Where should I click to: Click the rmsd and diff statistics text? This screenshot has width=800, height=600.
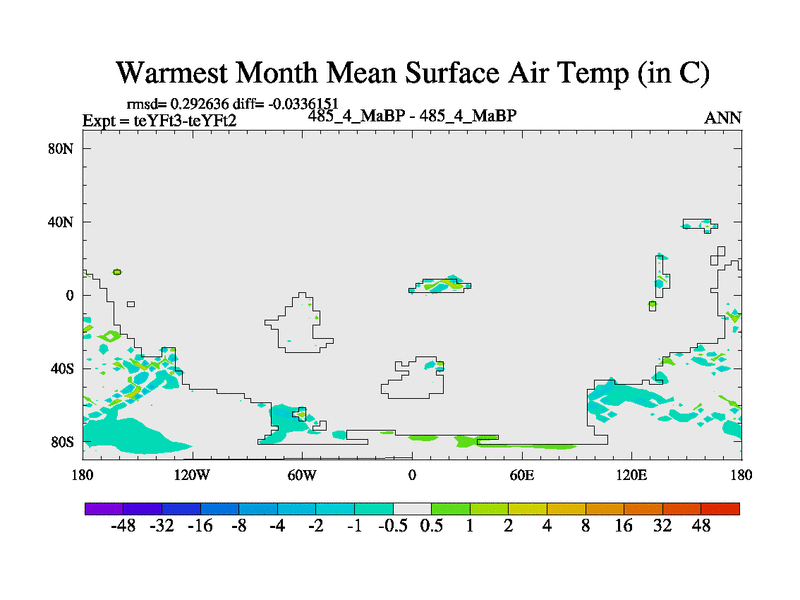(x=232, y=103)
